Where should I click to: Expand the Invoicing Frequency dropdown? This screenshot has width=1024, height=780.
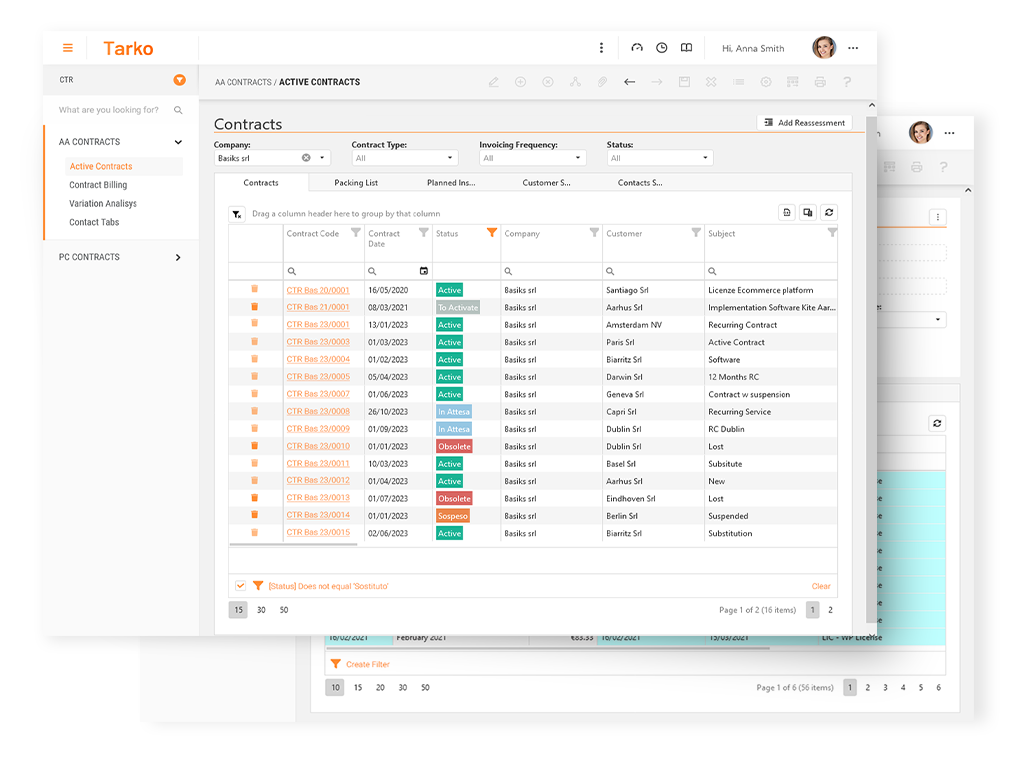(532, 158)
